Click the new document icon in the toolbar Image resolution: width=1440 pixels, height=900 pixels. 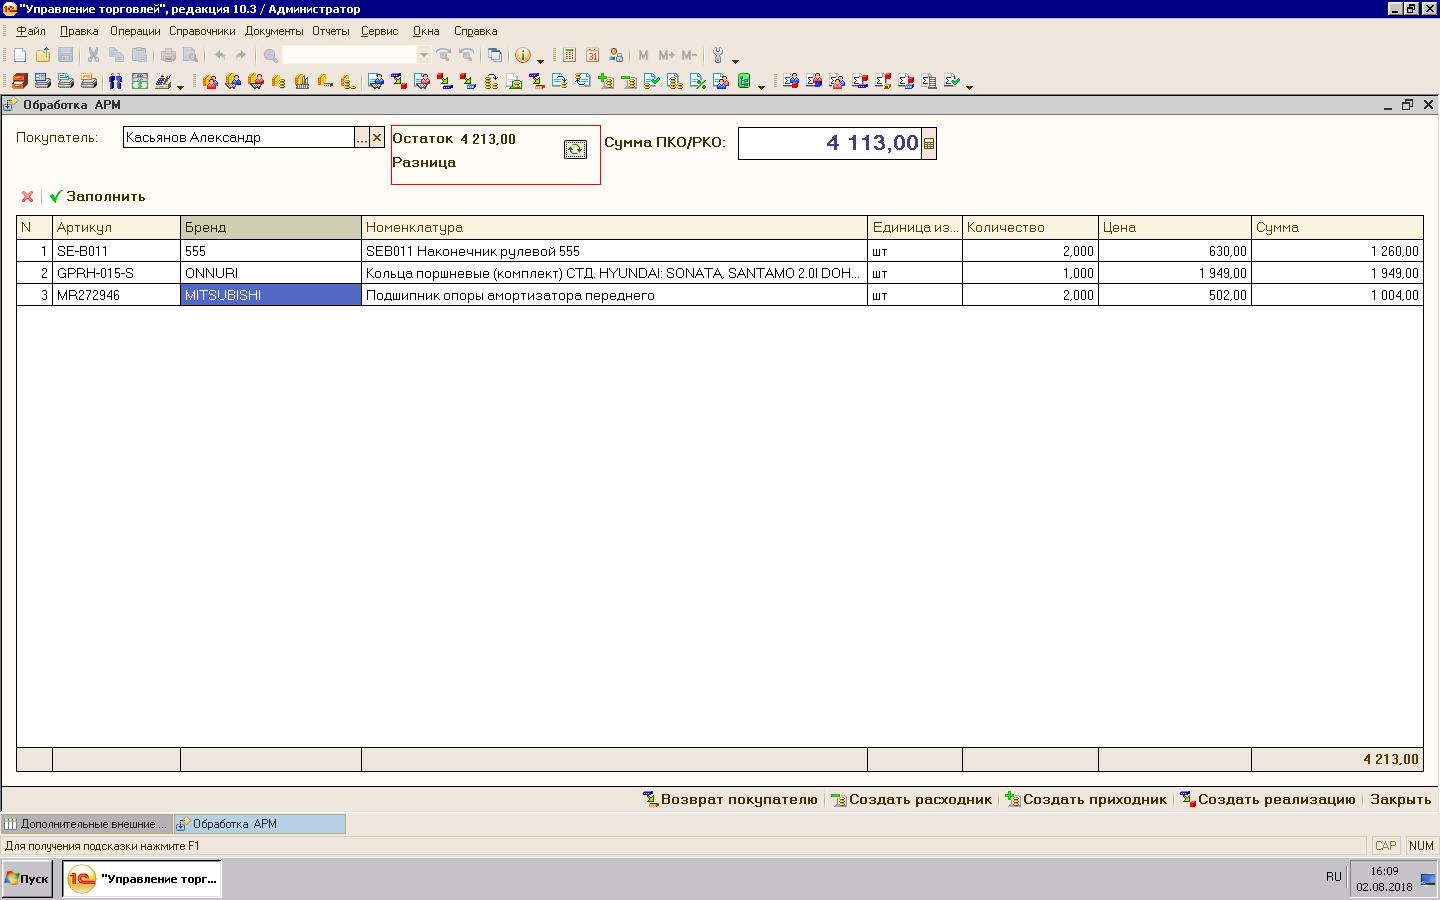tap(19, 56)
